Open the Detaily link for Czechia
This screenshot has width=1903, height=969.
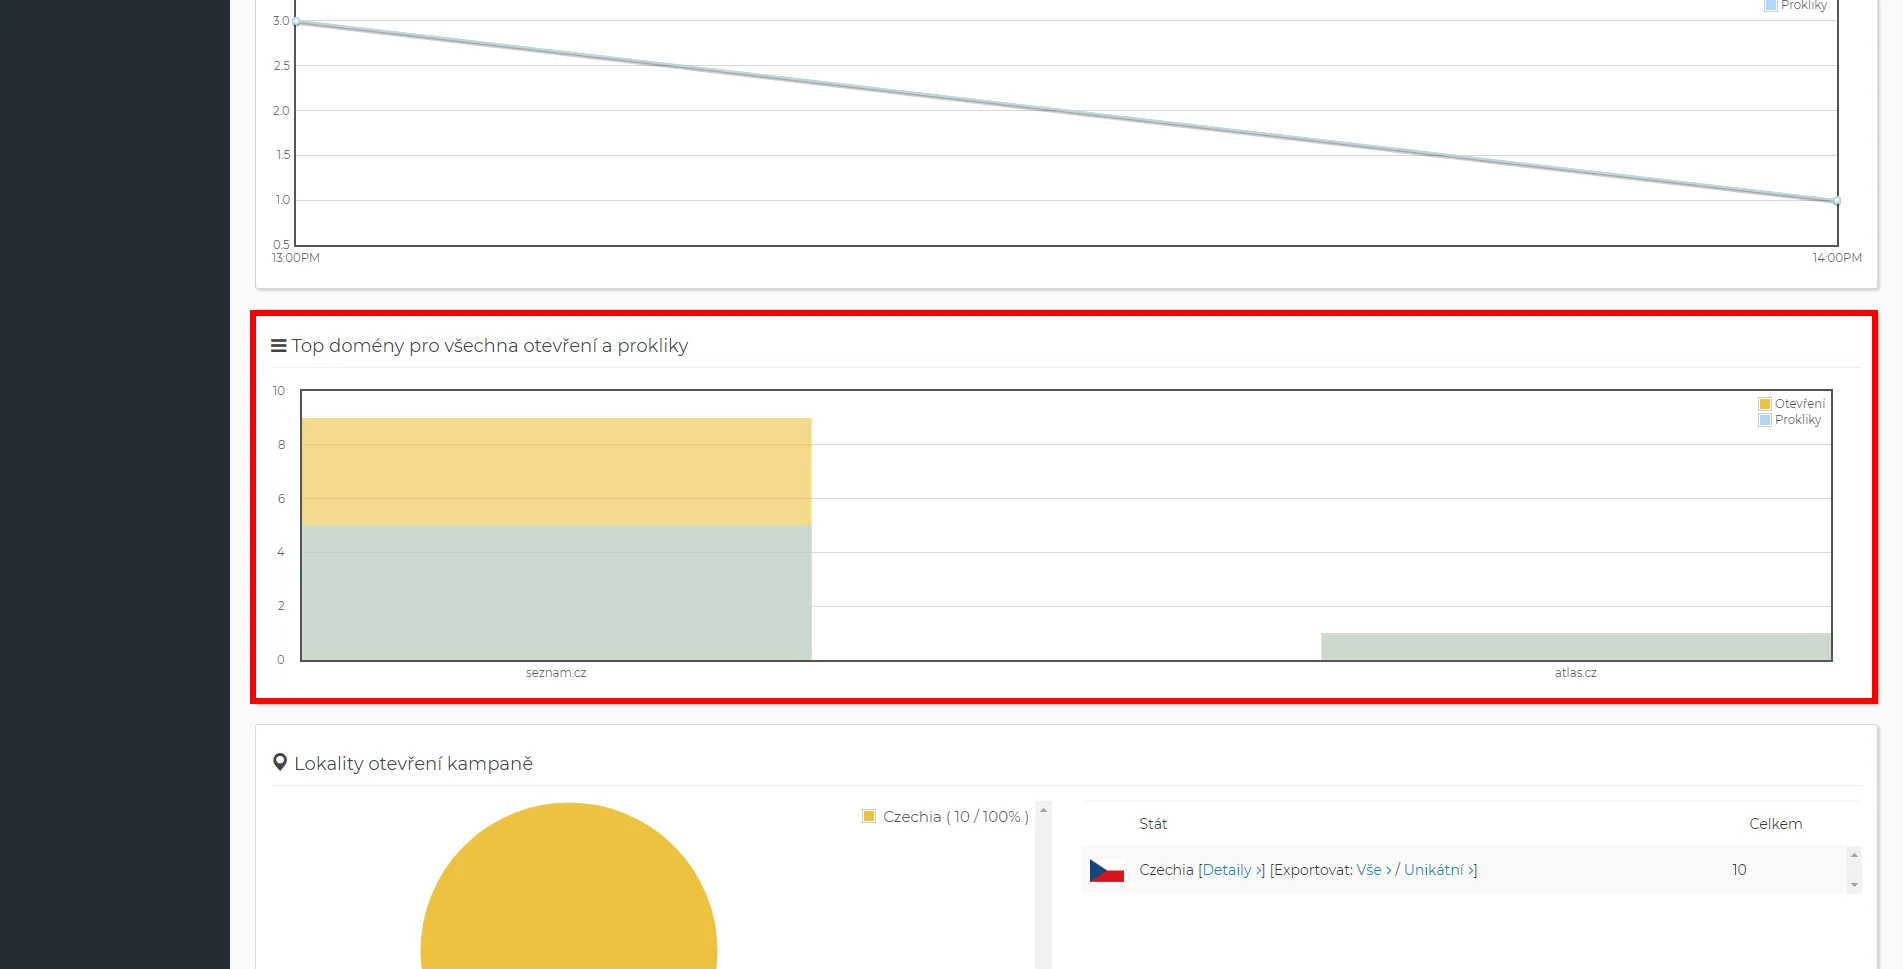1230,870
